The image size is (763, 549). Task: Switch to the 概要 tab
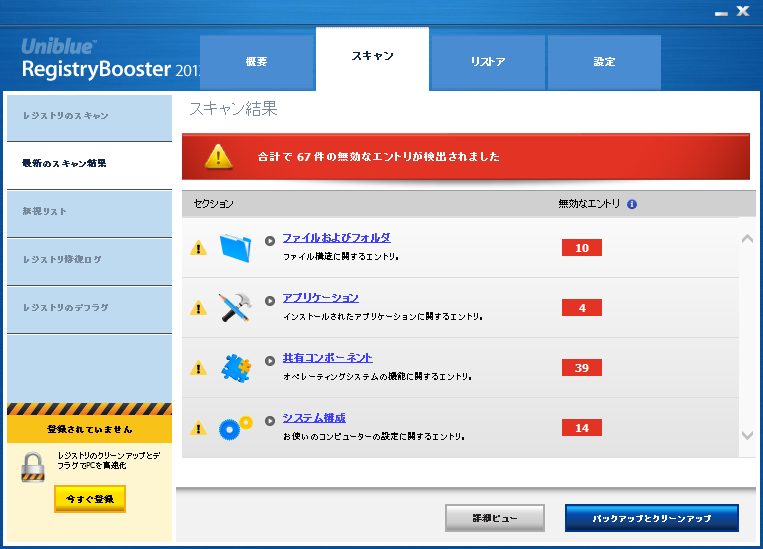pos(257,62)
